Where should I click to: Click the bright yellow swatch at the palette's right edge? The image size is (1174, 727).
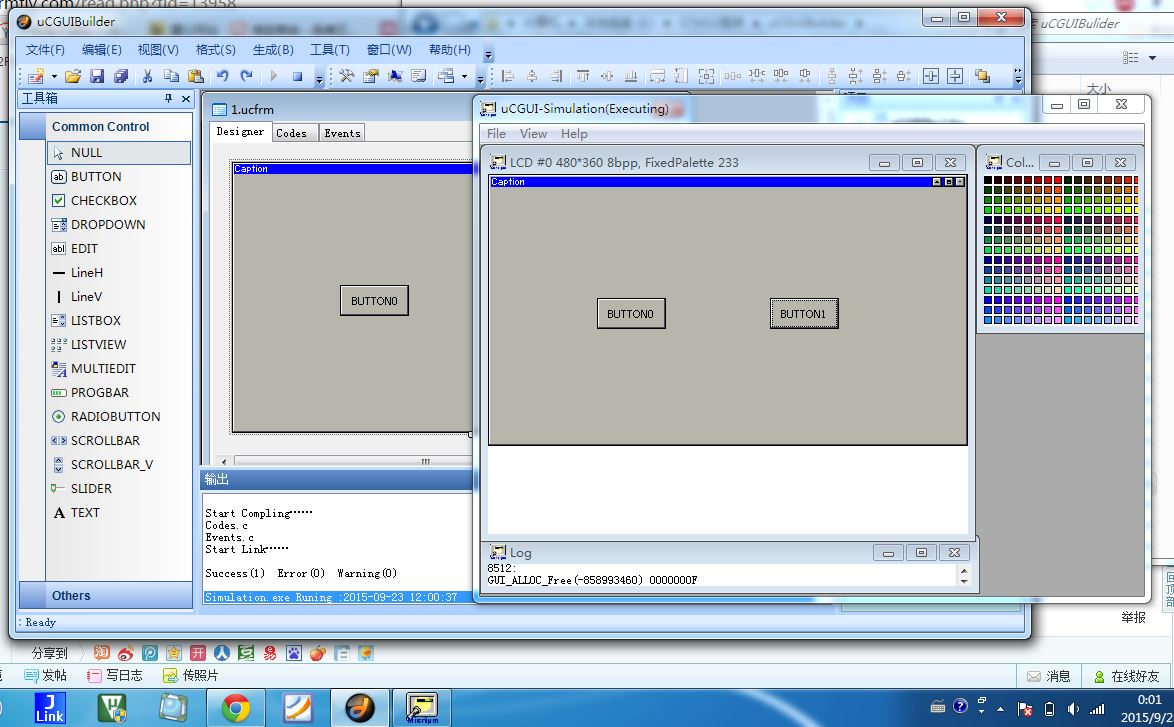[x=1136, y=210]
